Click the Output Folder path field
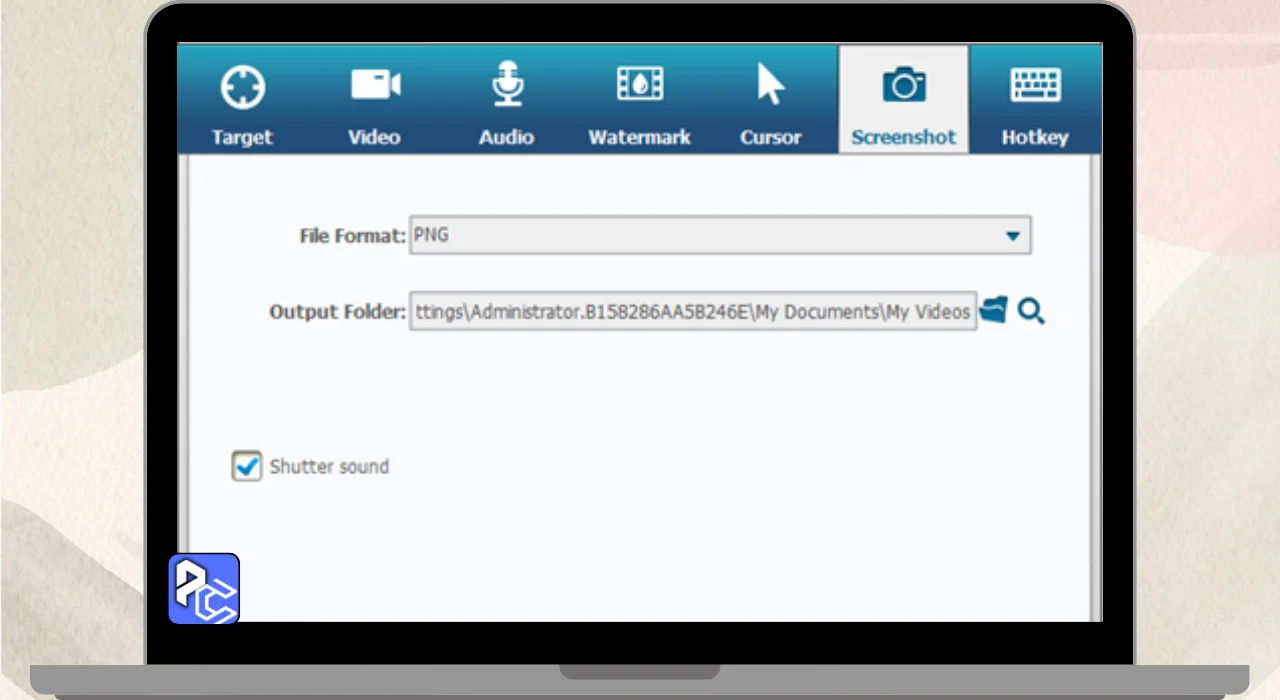 click(x=693, y=312)
